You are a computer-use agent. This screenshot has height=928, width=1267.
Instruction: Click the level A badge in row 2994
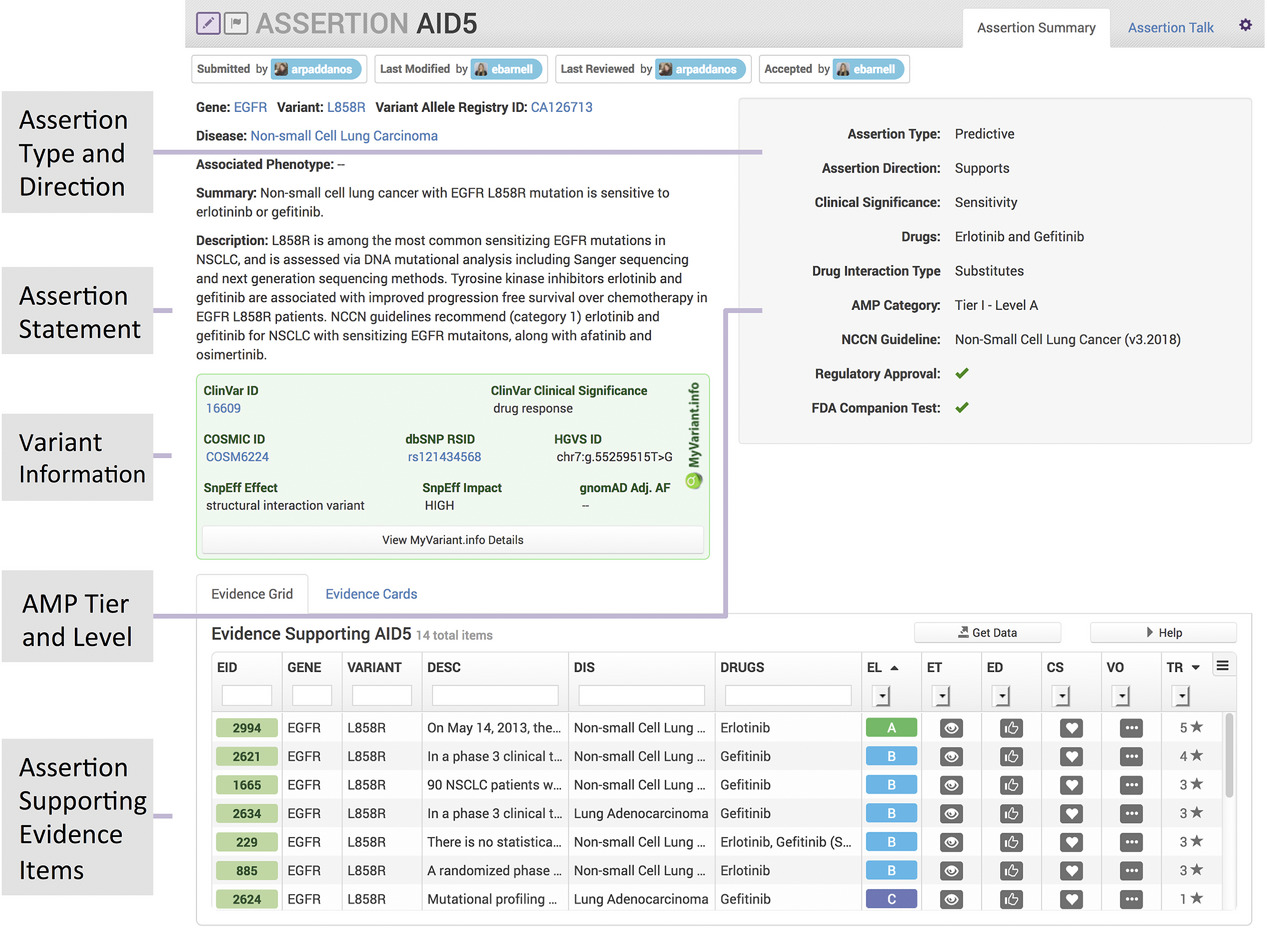tap(892, 729)
